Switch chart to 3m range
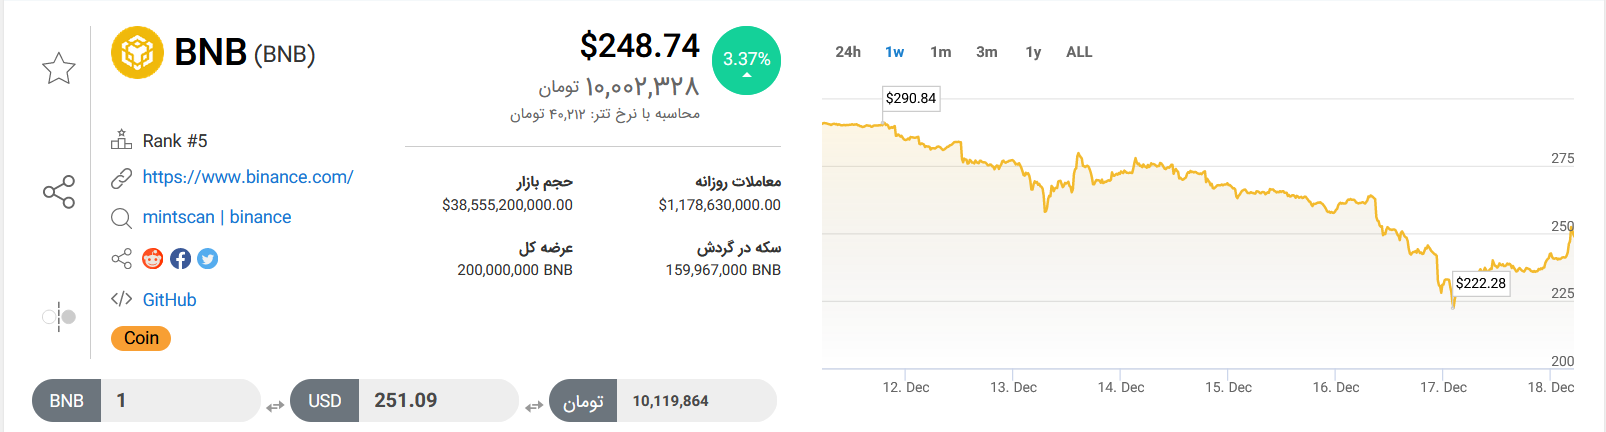This screenshot has height=432, width=1606. pos(987,52)
